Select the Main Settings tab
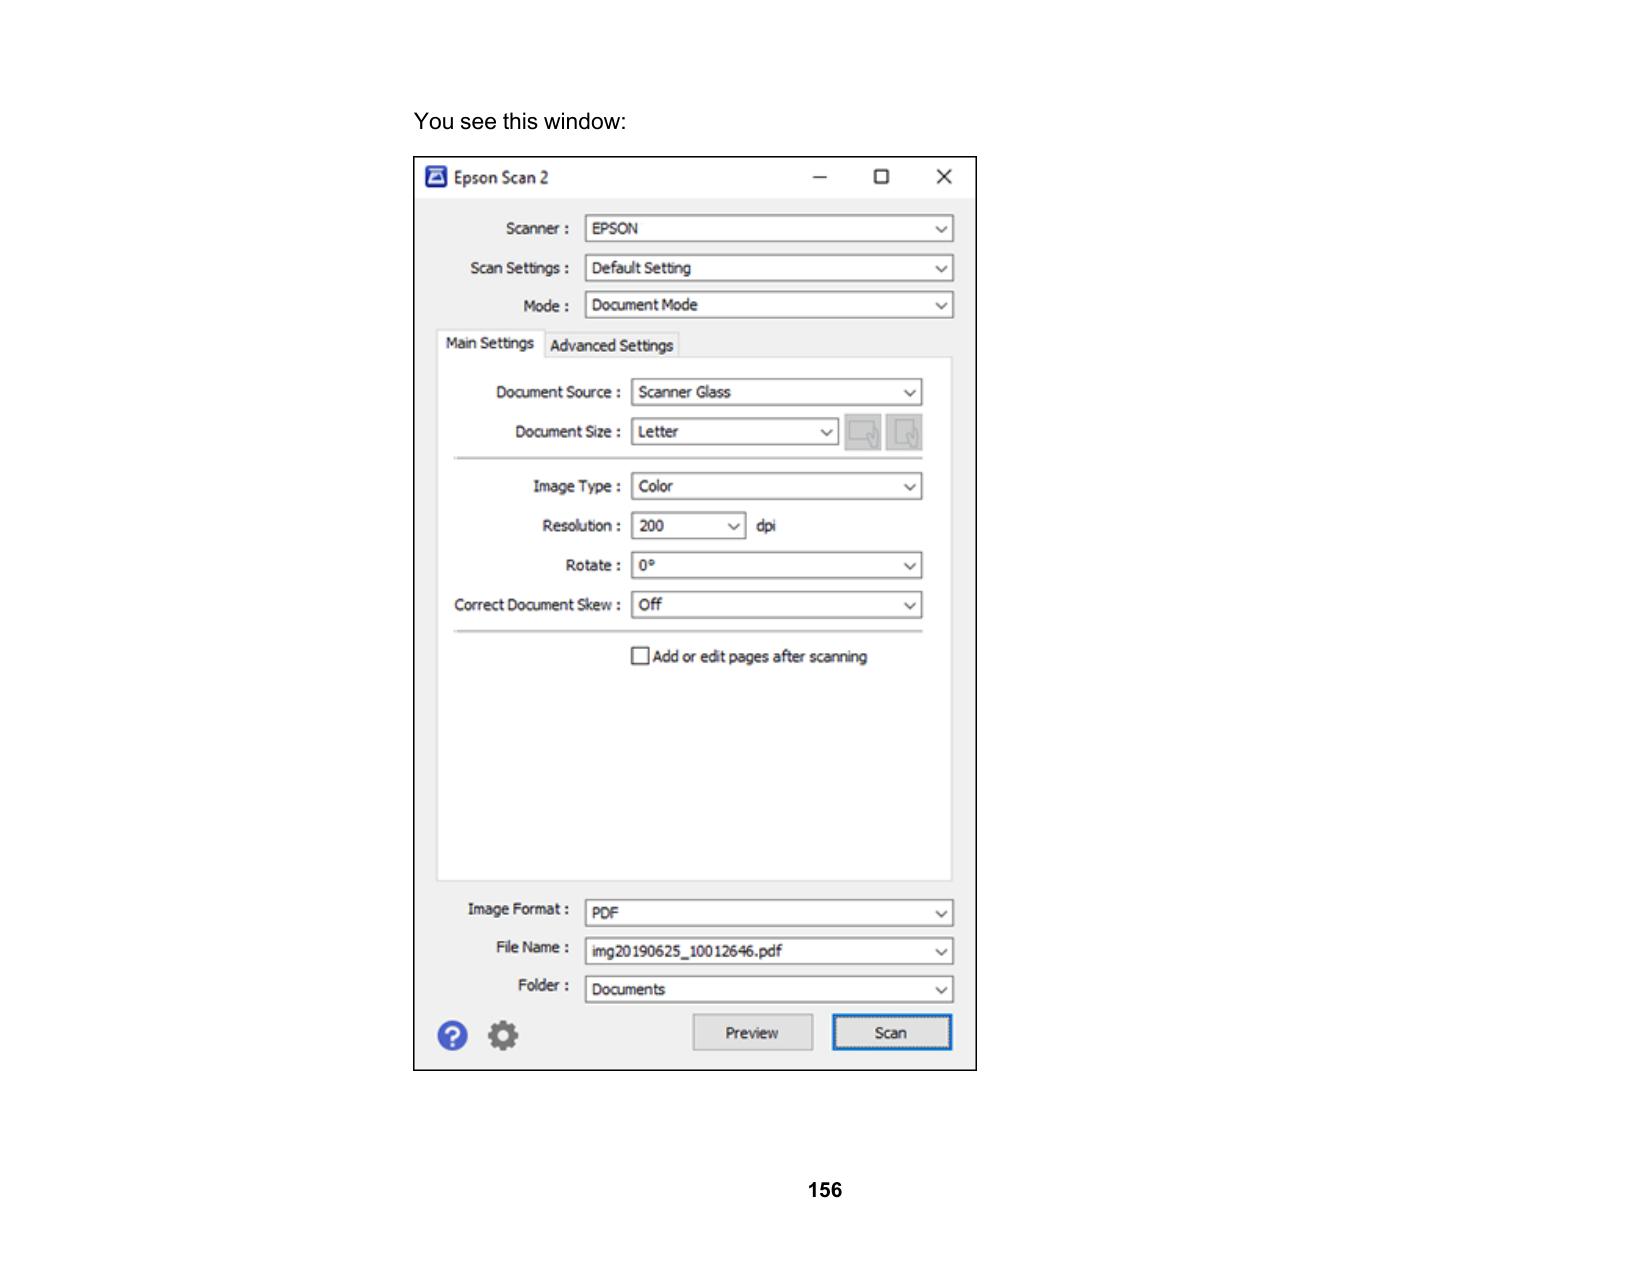This screenshot has width=1650, height=1275. 490,343
